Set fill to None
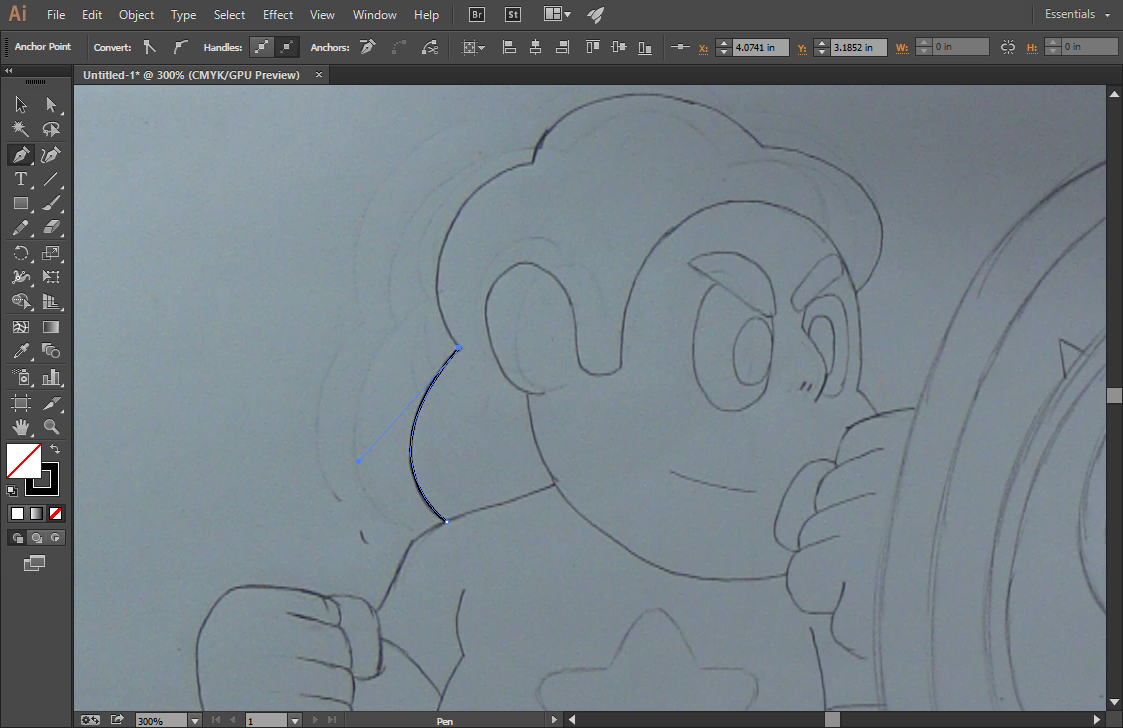 click(55, 514)
